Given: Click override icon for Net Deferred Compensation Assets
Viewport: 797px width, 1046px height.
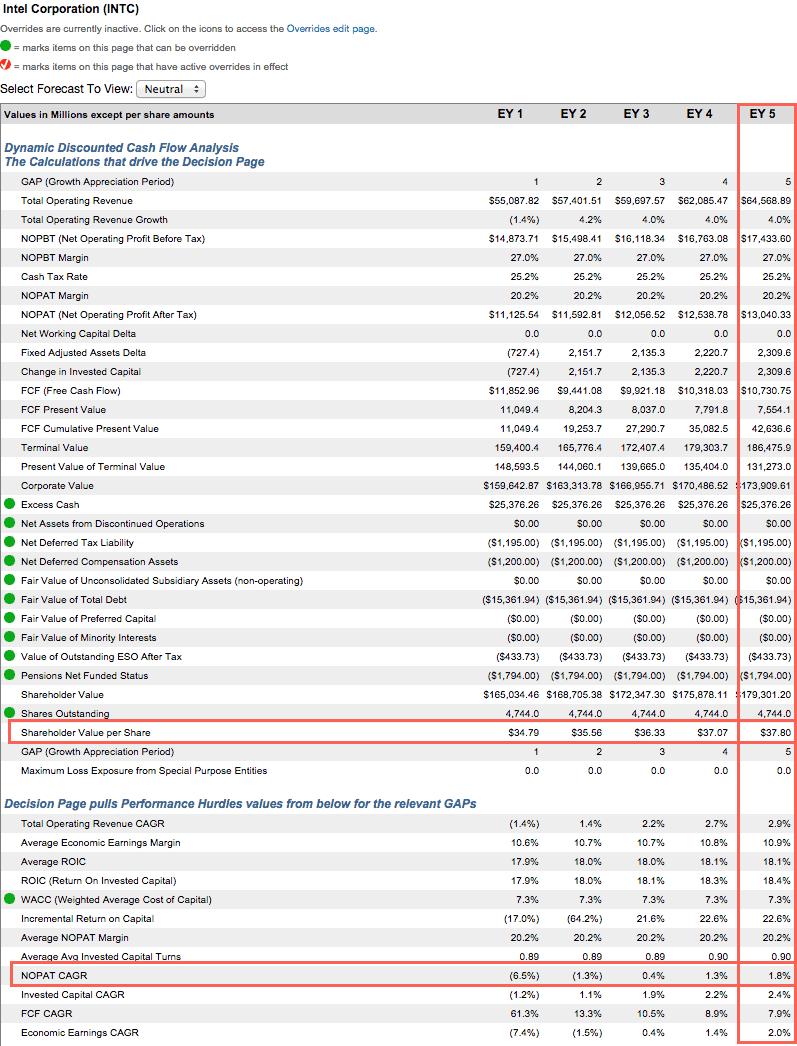Looking at the screenshot, I should tap(9, 561).
